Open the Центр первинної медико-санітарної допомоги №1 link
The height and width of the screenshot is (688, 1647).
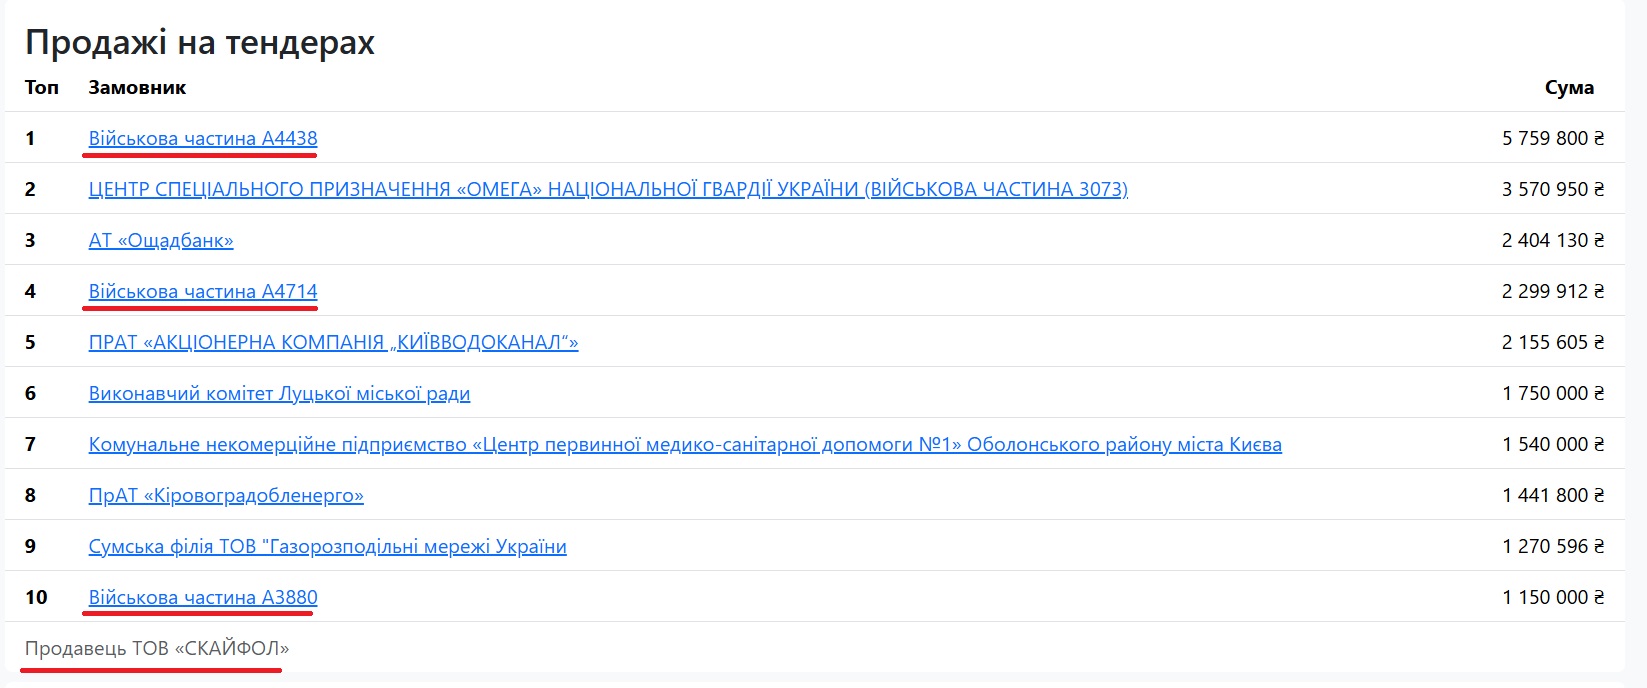pyautogui.click(x=685, y=444)
